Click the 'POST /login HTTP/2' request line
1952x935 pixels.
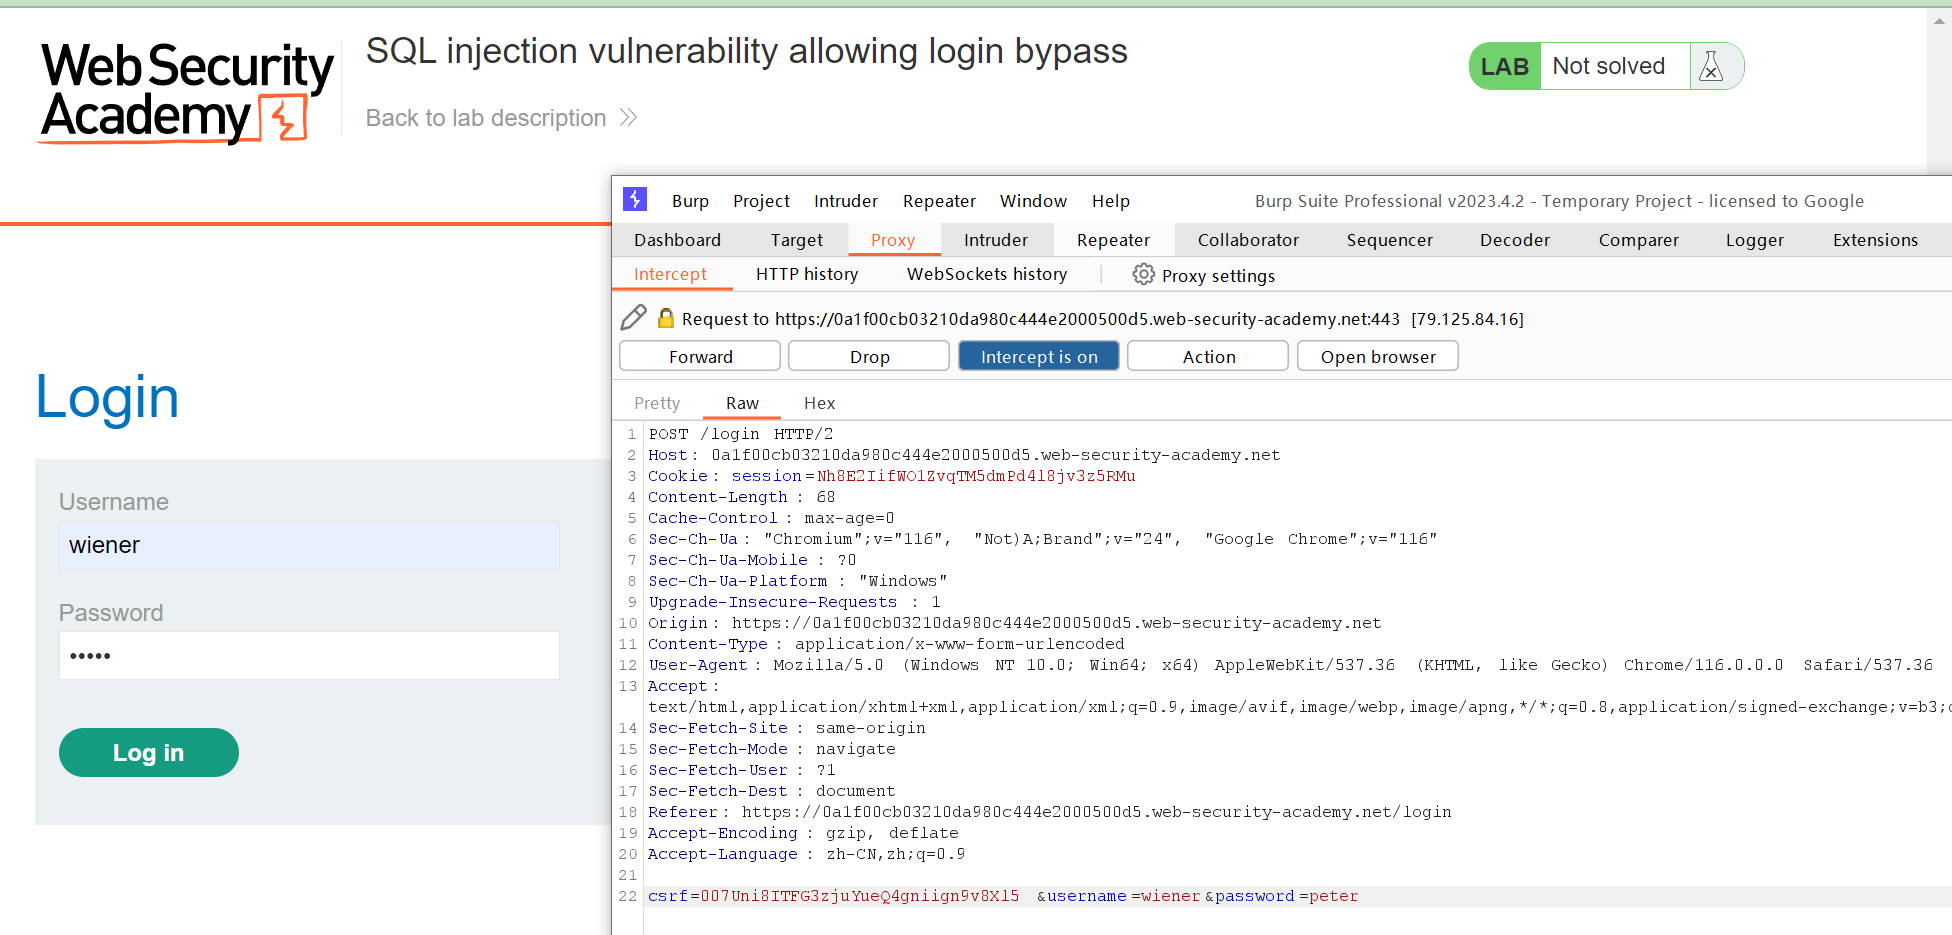coord(741,434)
